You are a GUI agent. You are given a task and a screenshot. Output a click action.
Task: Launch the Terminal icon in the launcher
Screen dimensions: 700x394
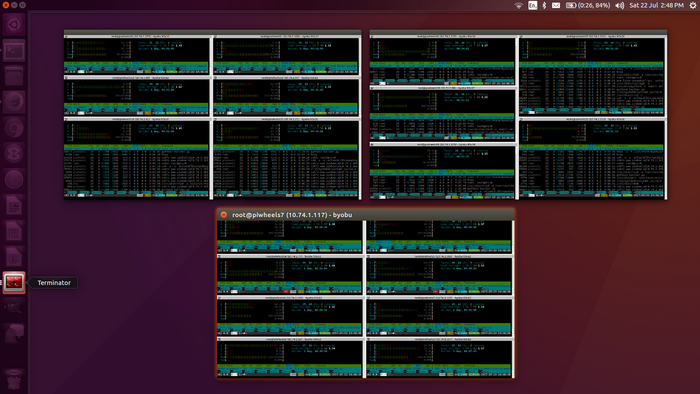14,50
